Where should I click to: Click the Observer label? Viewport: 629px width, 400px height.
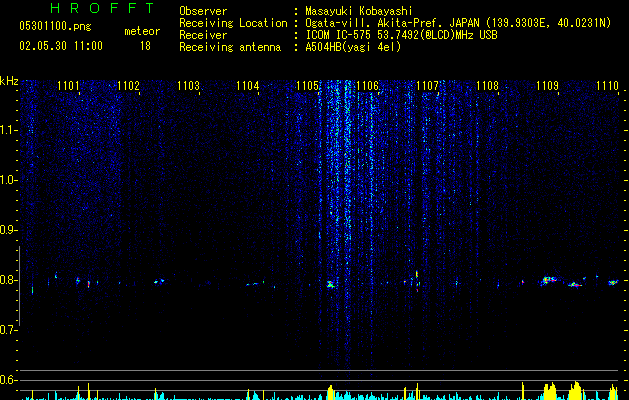point(203,11)
